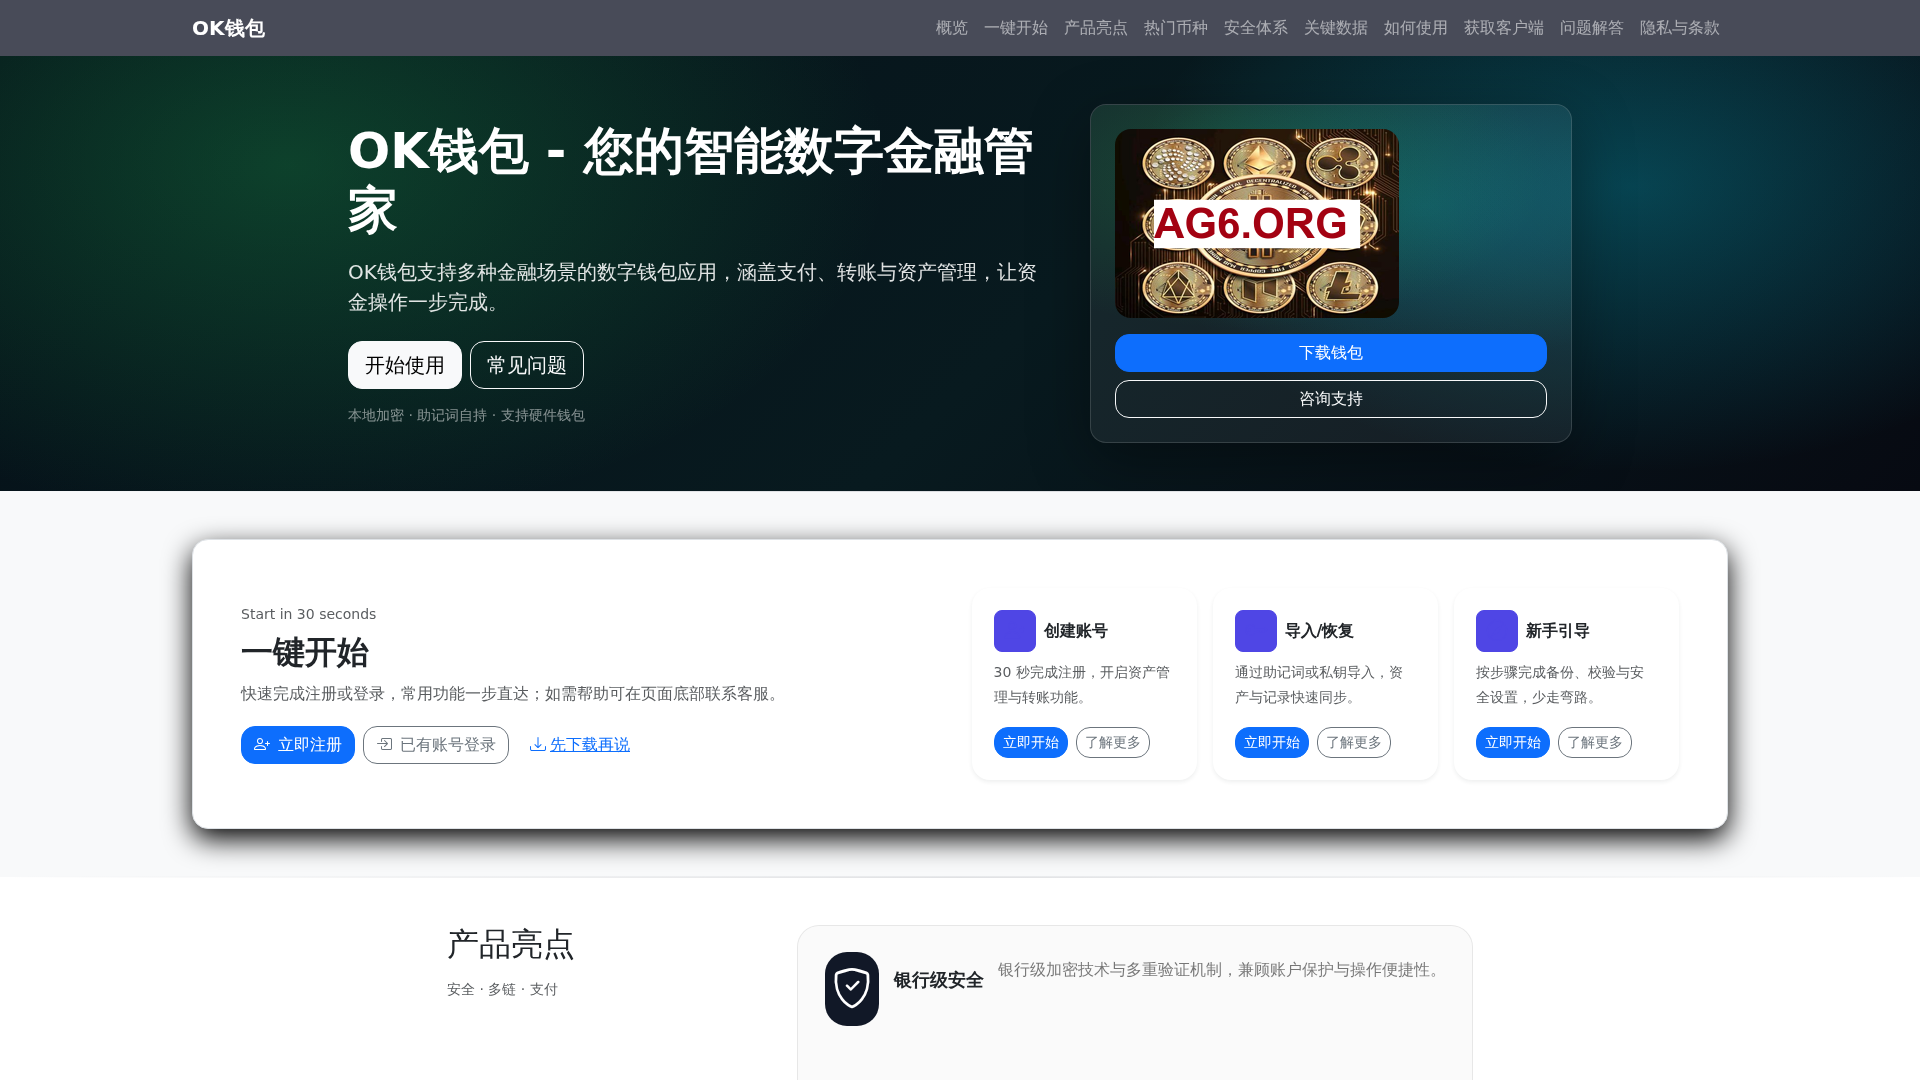The height and width of the screenshot is (1080, 1920).
Task: Click the 银行级安全 heading text
Action: [x=938, y=981]
